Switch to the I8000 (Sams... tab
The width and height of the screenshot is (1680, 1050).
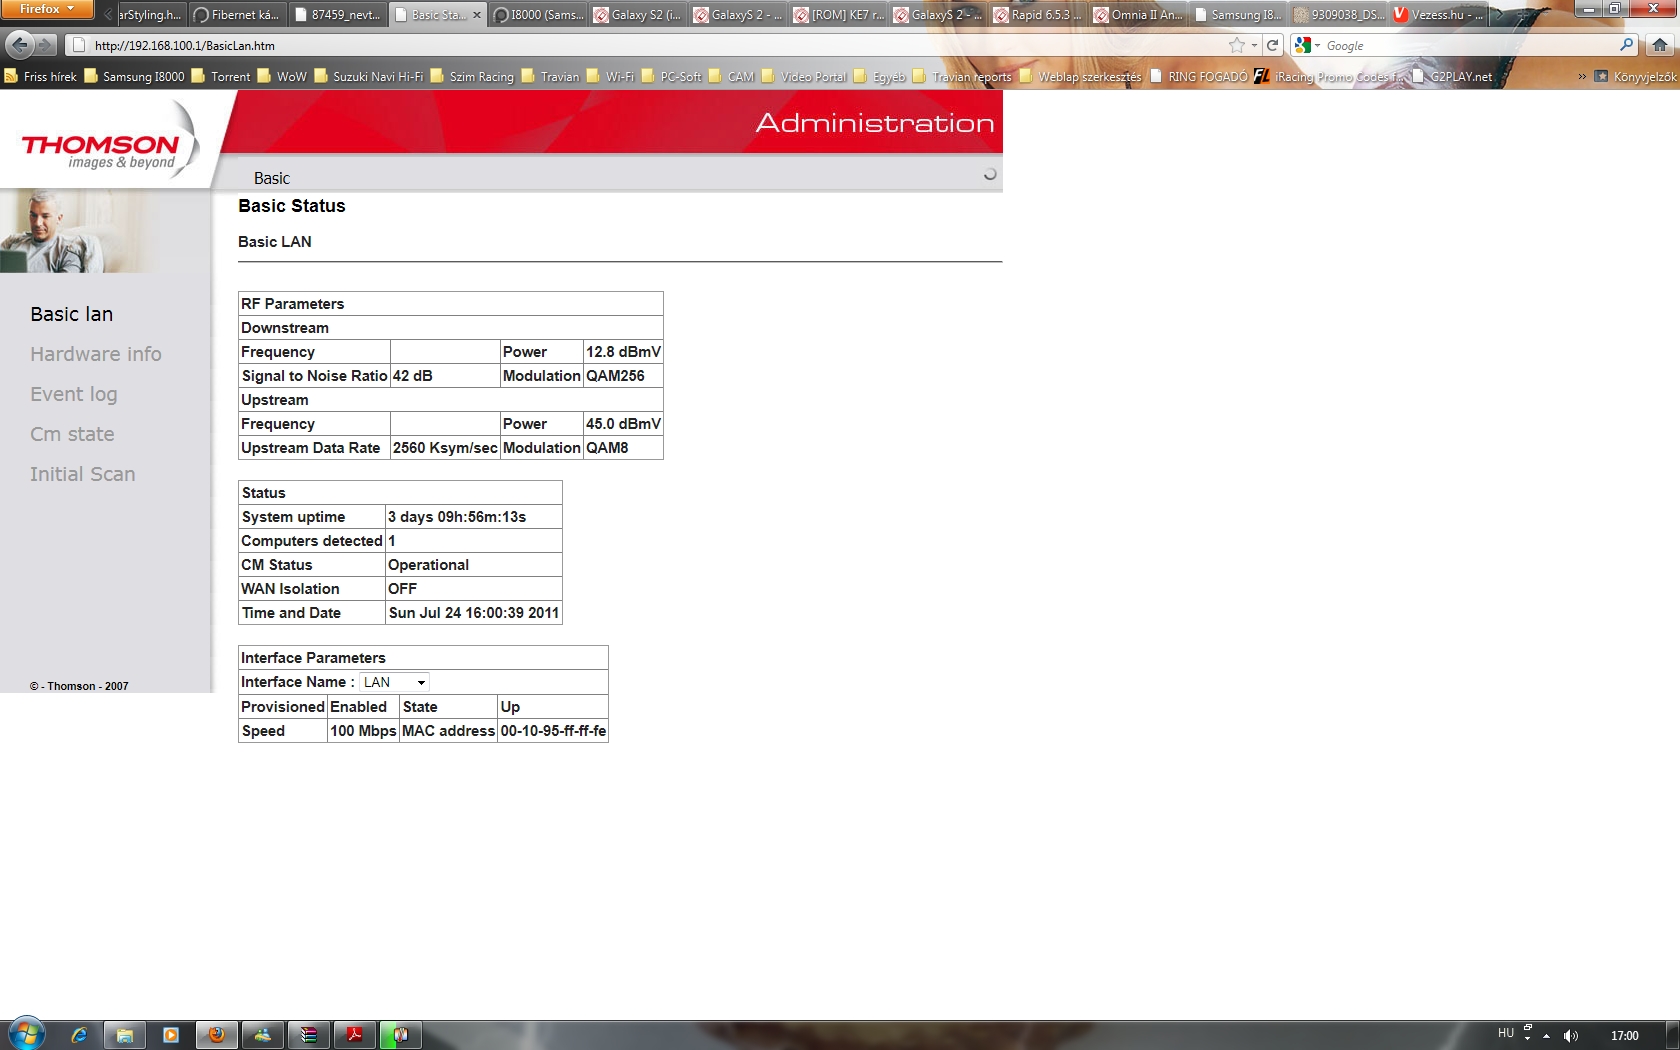point(537,15)
